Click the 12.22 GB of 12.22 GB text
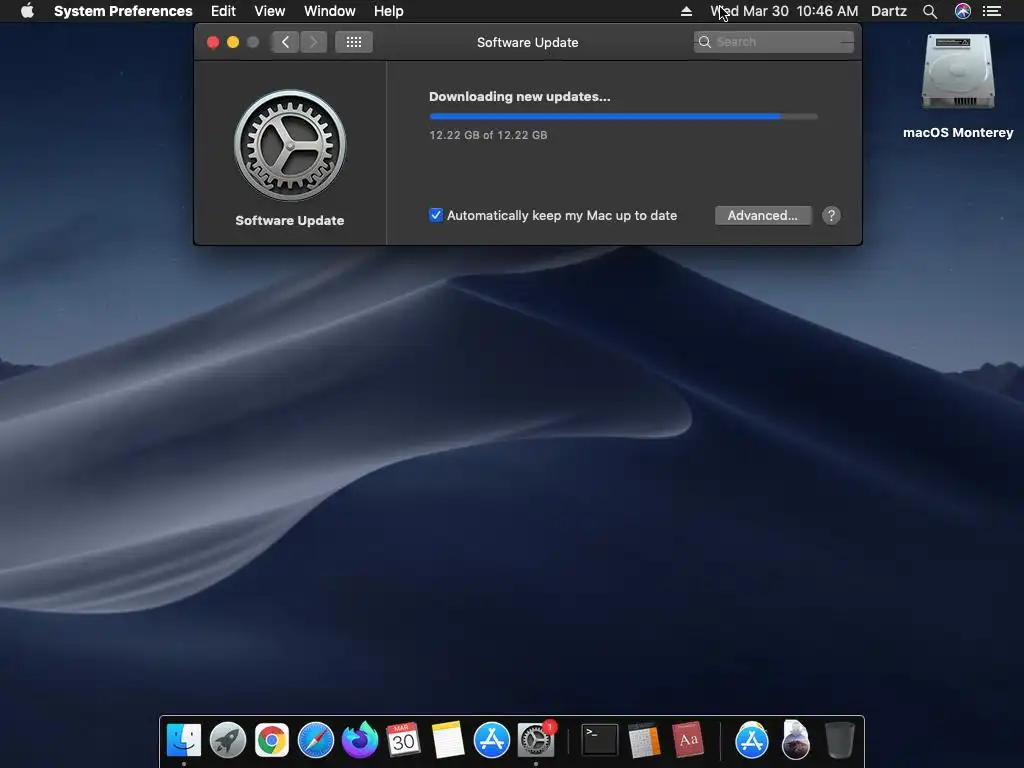Image resolution: width=1024 pixels, height=768 pixels. pyautogui.click(x=488, y=135)
